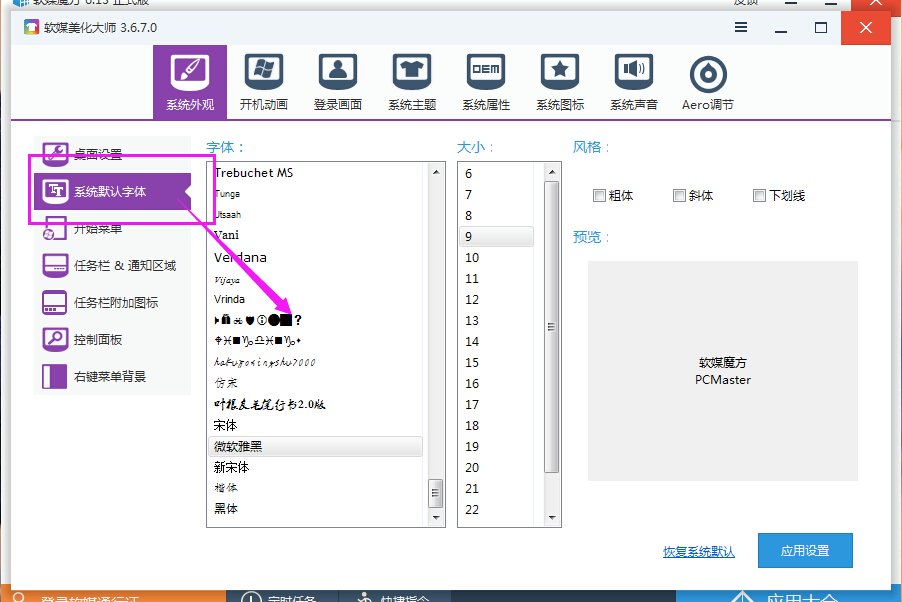Enable the 下划线 (underline) checkbox
The height and width of the screenshot is (602, 902).
coord(759,195)
